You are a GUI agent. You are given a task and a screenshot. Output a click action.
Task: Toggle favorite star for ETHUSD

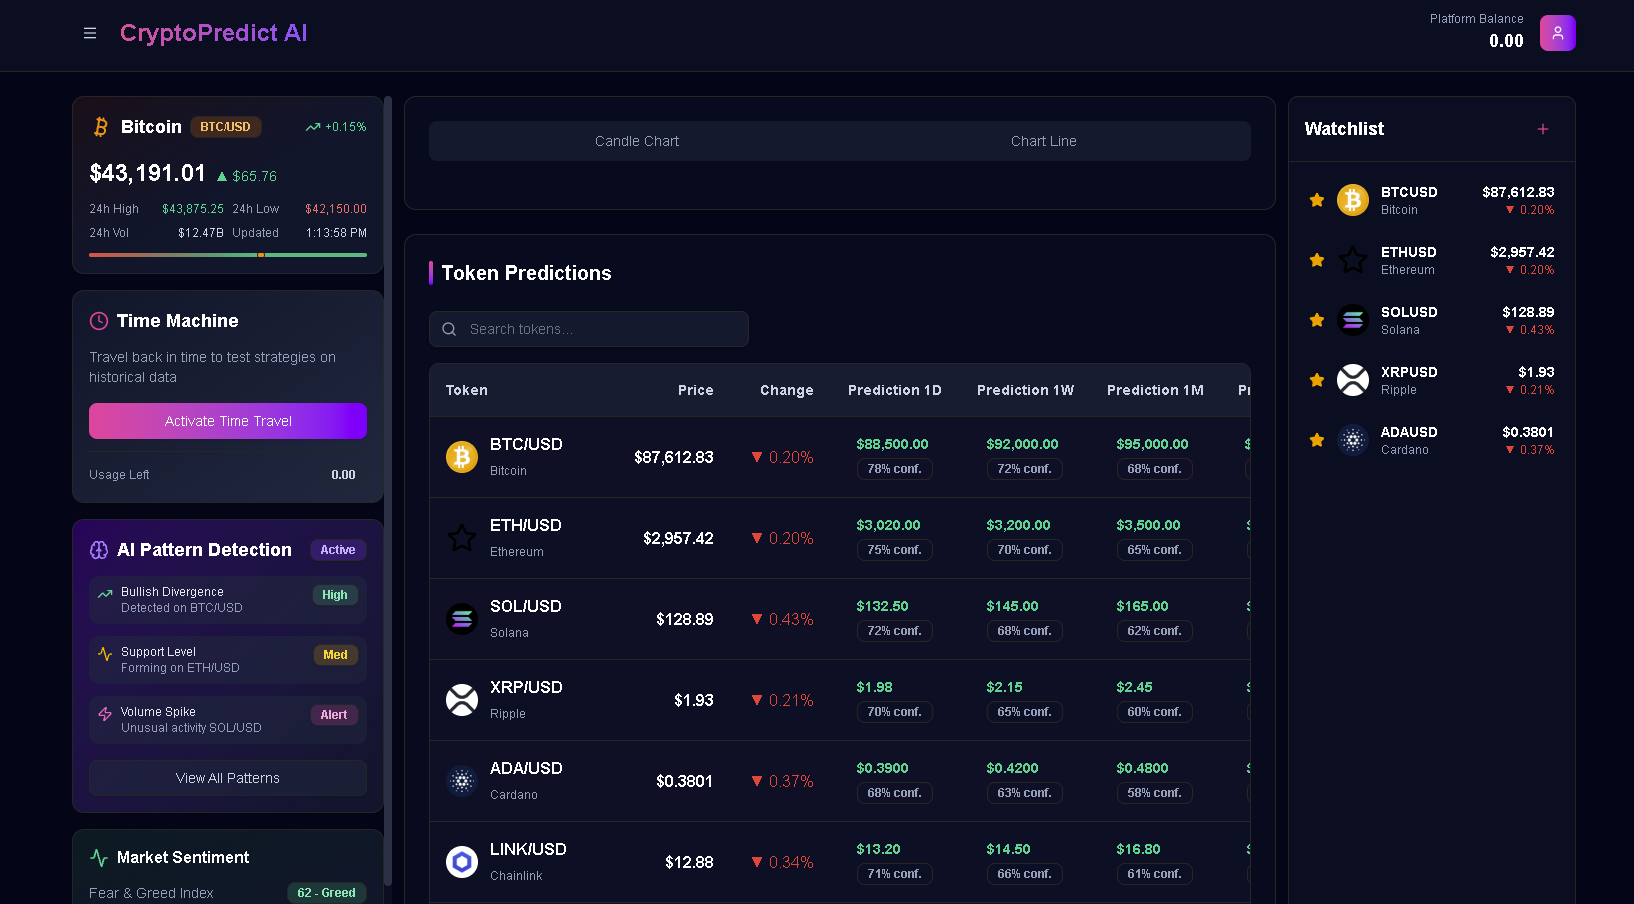point(1317,260)
